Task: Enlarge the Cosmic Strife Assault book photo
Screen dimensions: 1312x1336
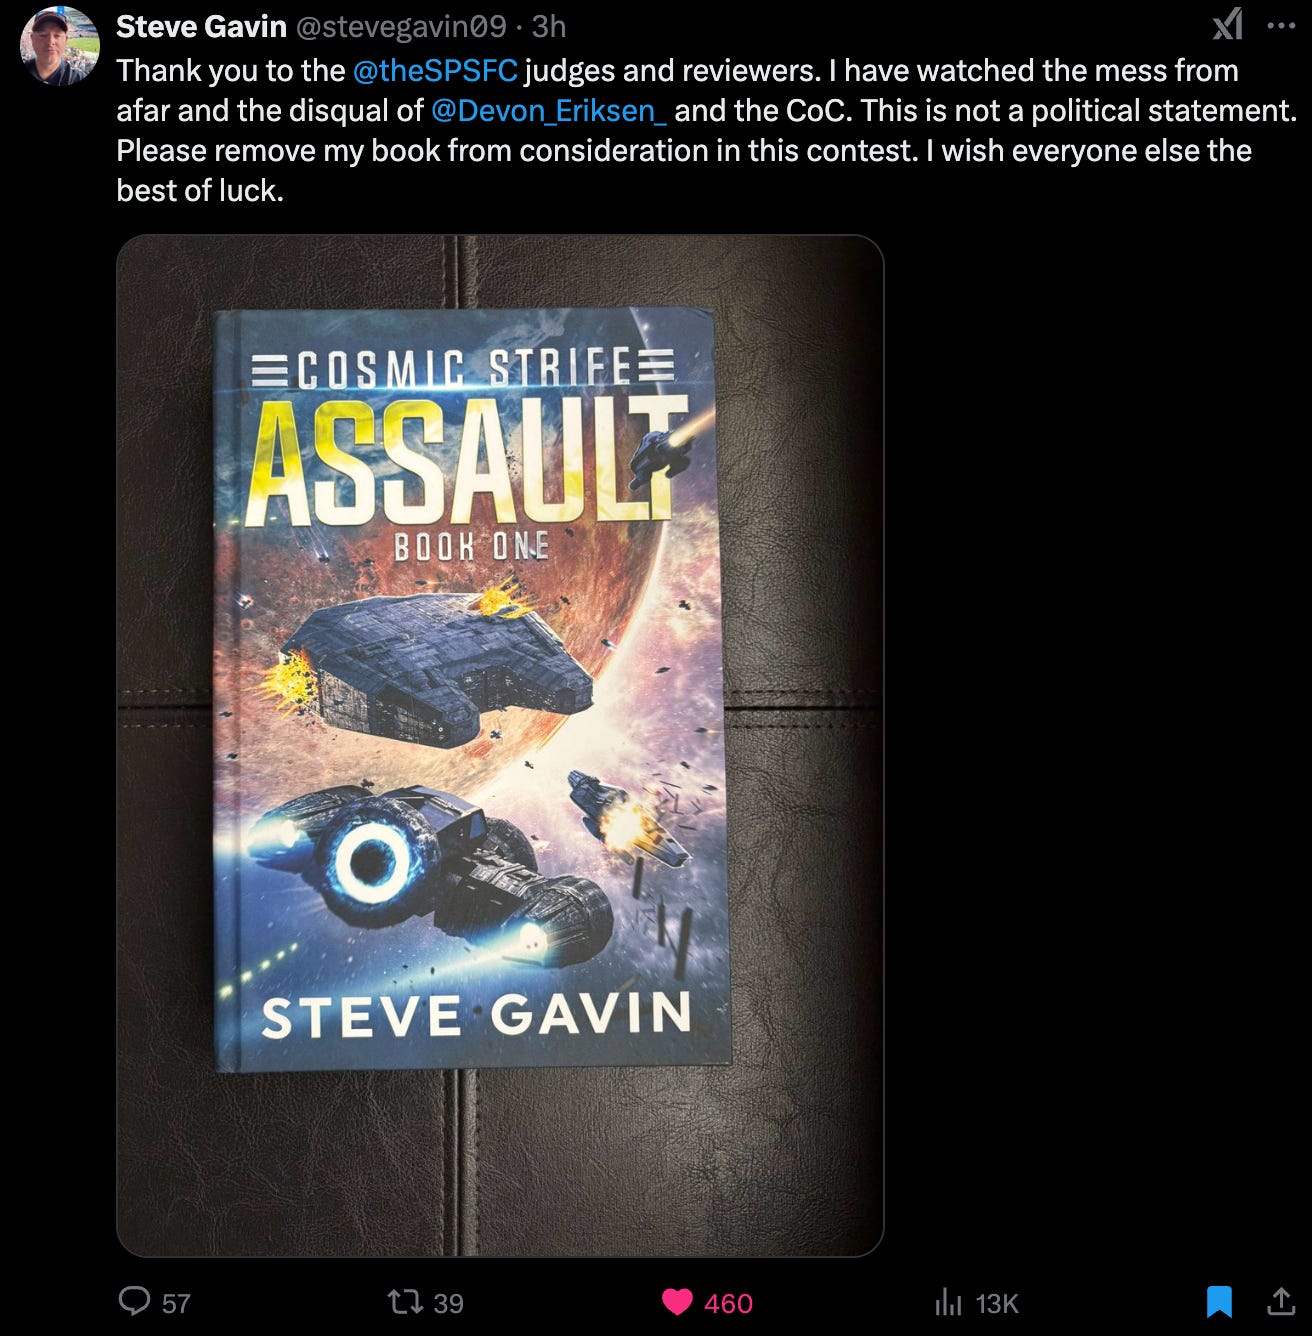Action: (x=500, y=745)
